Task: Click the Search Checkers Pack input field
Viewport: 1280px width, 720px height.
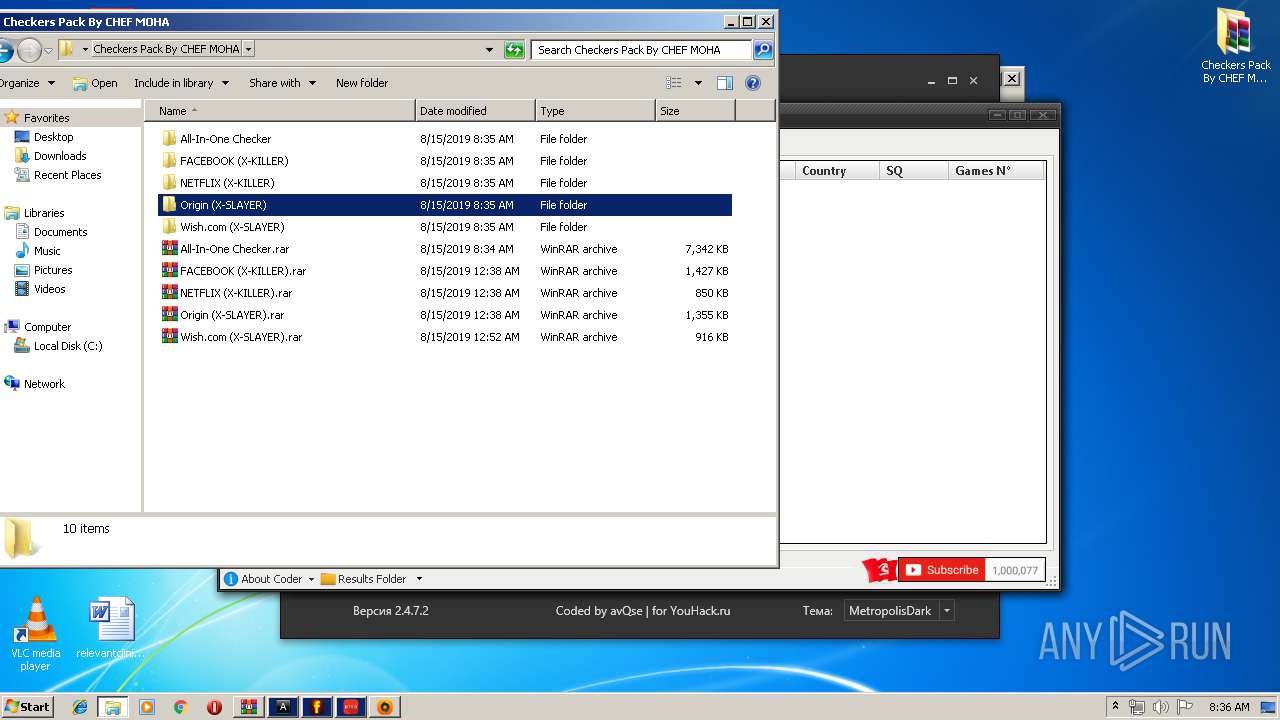Action: click(x=640, y=49)
